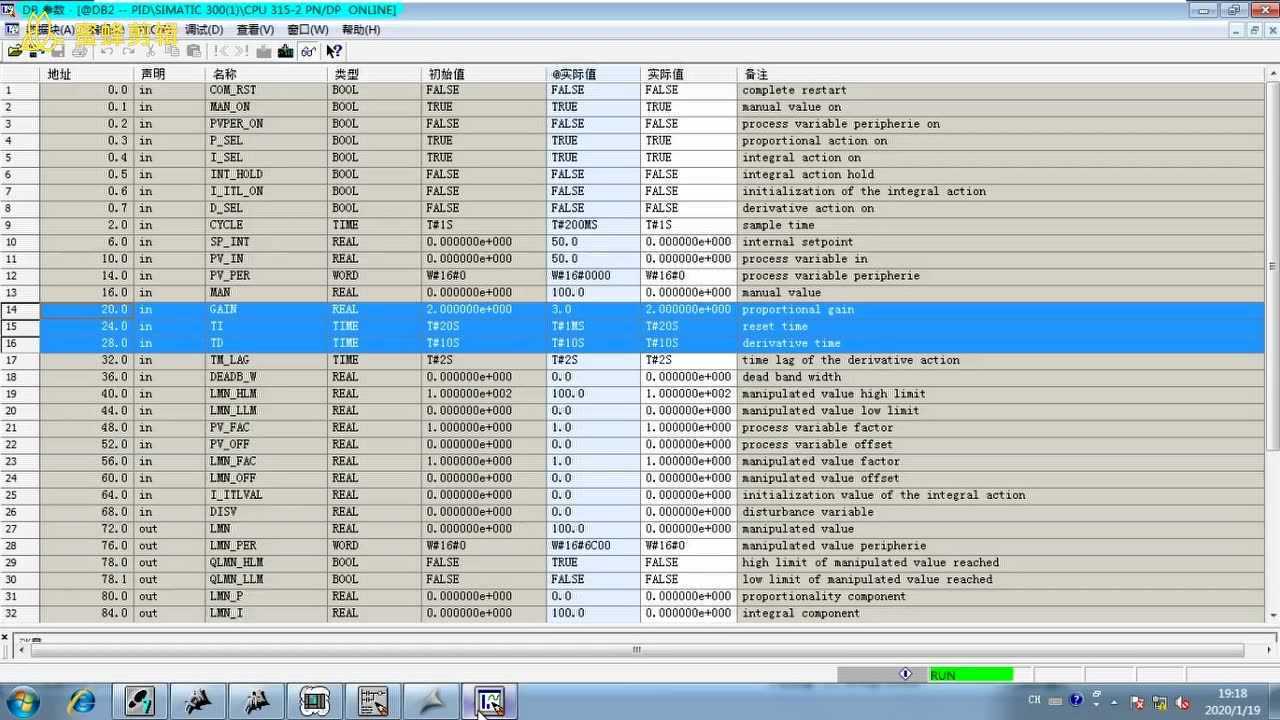The width and height of the screenshot is (1280, 720).
Task: Click the scroll up arrow of vertical scrollbar
Action: pyautogui.click(x=1272, y=73)
